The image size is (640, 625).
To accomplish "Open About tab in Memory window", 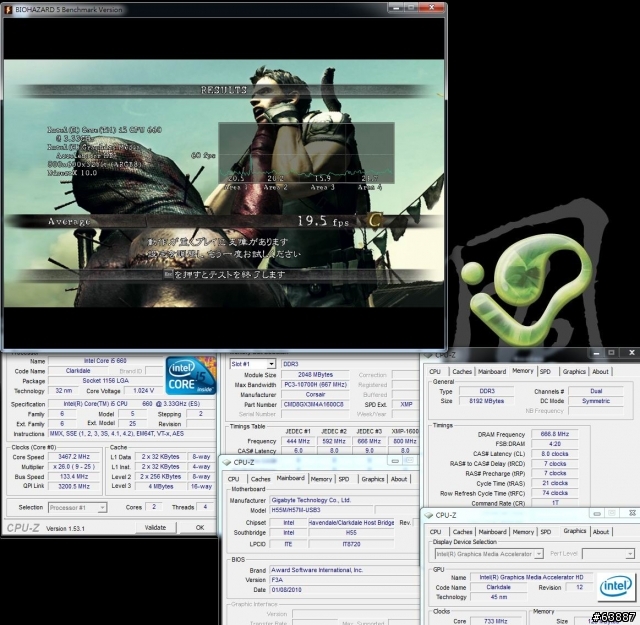I will [x=600, y=371].
